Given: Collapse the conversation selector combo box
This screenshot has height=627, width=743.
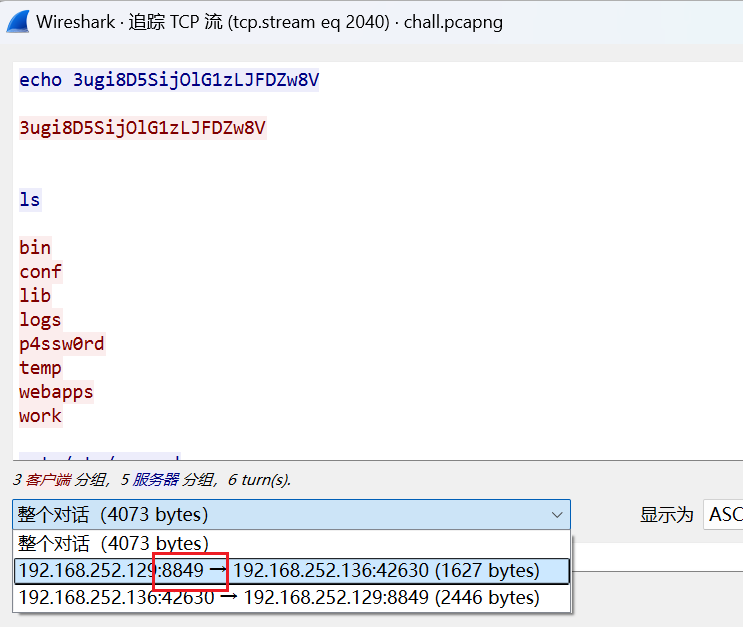Looking at the screenshot, I should tap(557, 515).
